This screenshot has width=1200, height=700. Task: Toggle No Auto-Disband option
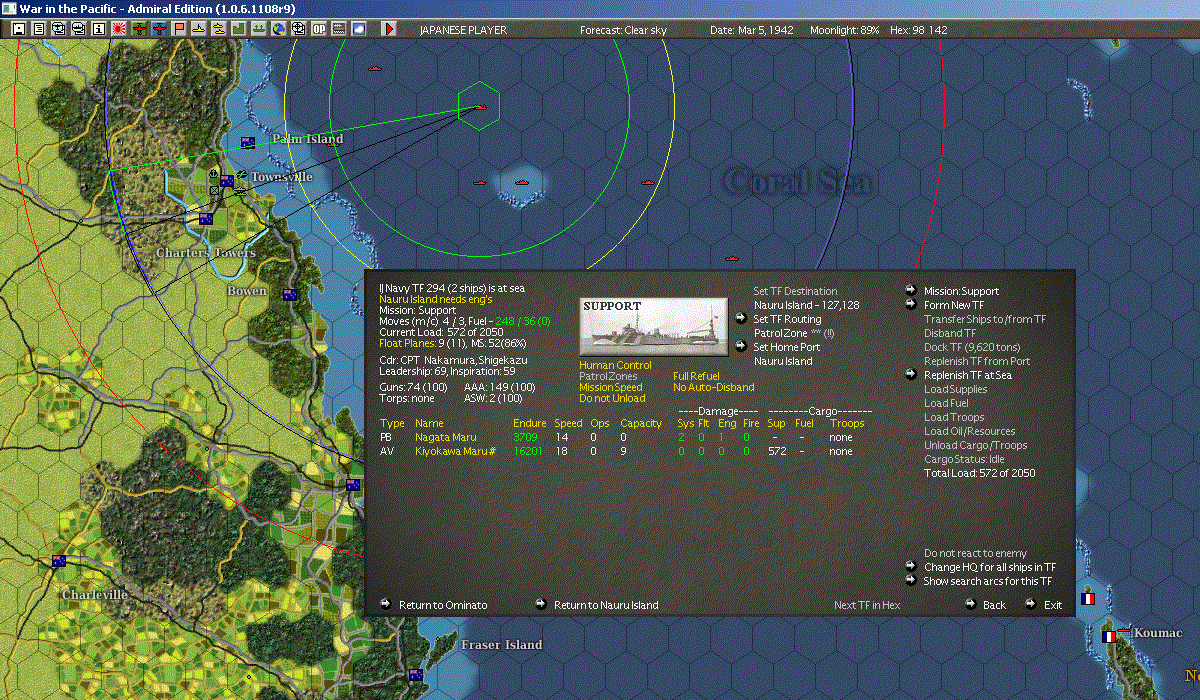714,388
